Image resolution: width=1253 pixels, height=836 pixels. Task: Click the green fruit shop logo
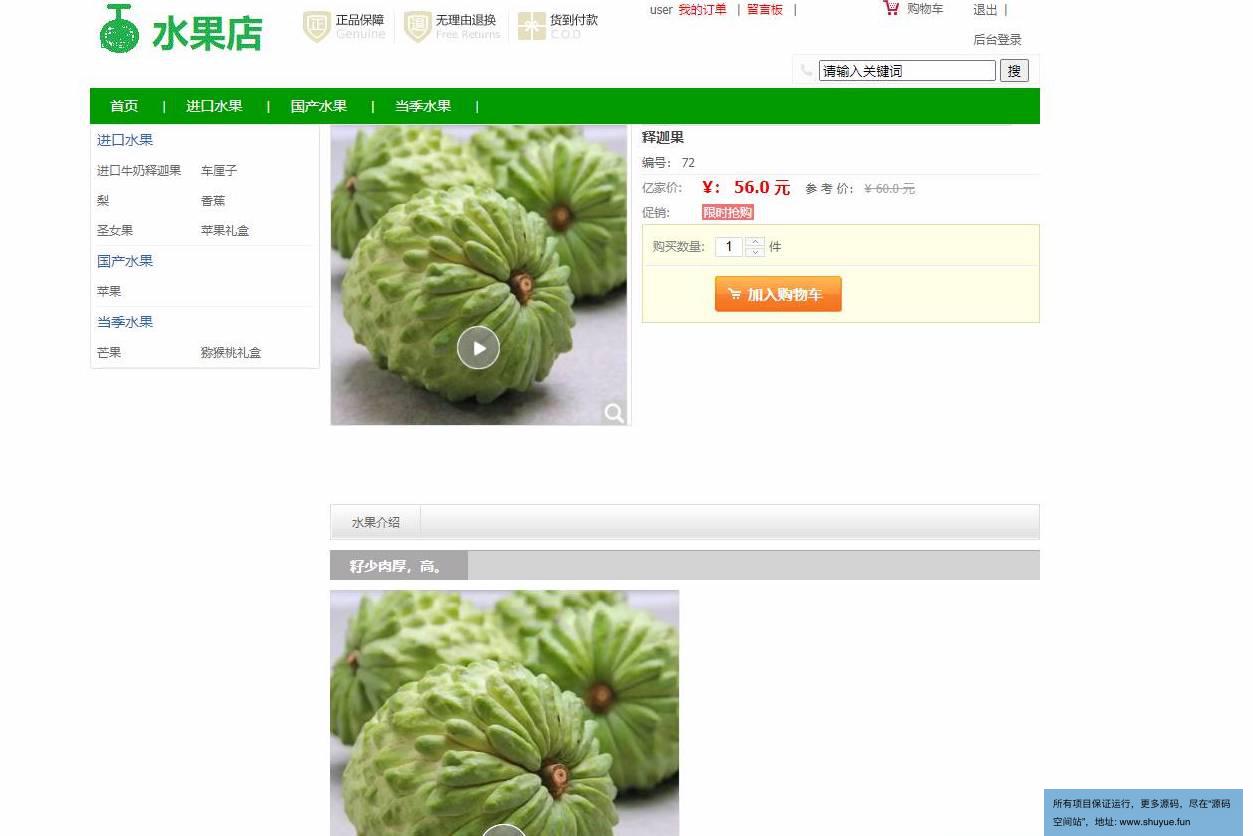pyautogui.click(x=181, y=30)
